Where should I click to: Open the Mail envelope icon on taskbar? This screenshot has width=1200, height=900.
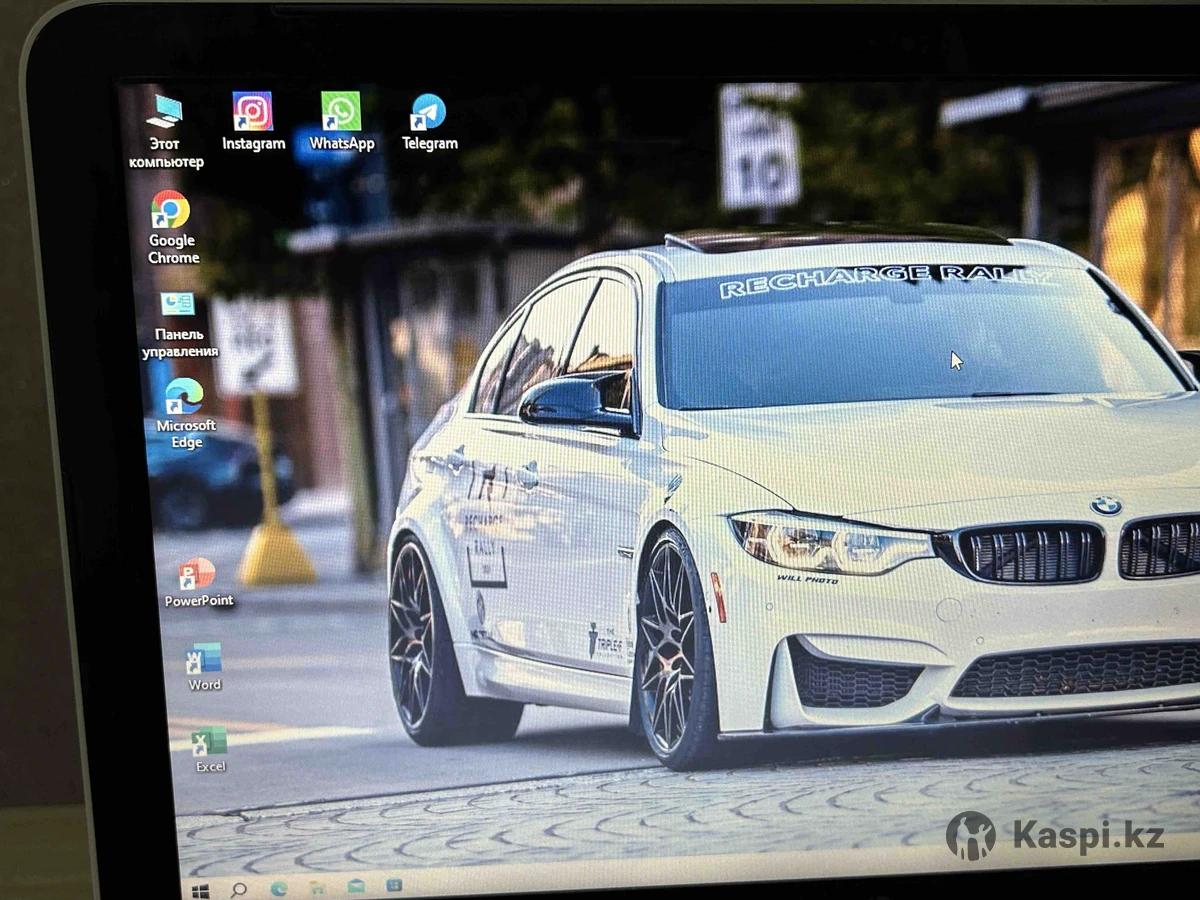point(356,886)
